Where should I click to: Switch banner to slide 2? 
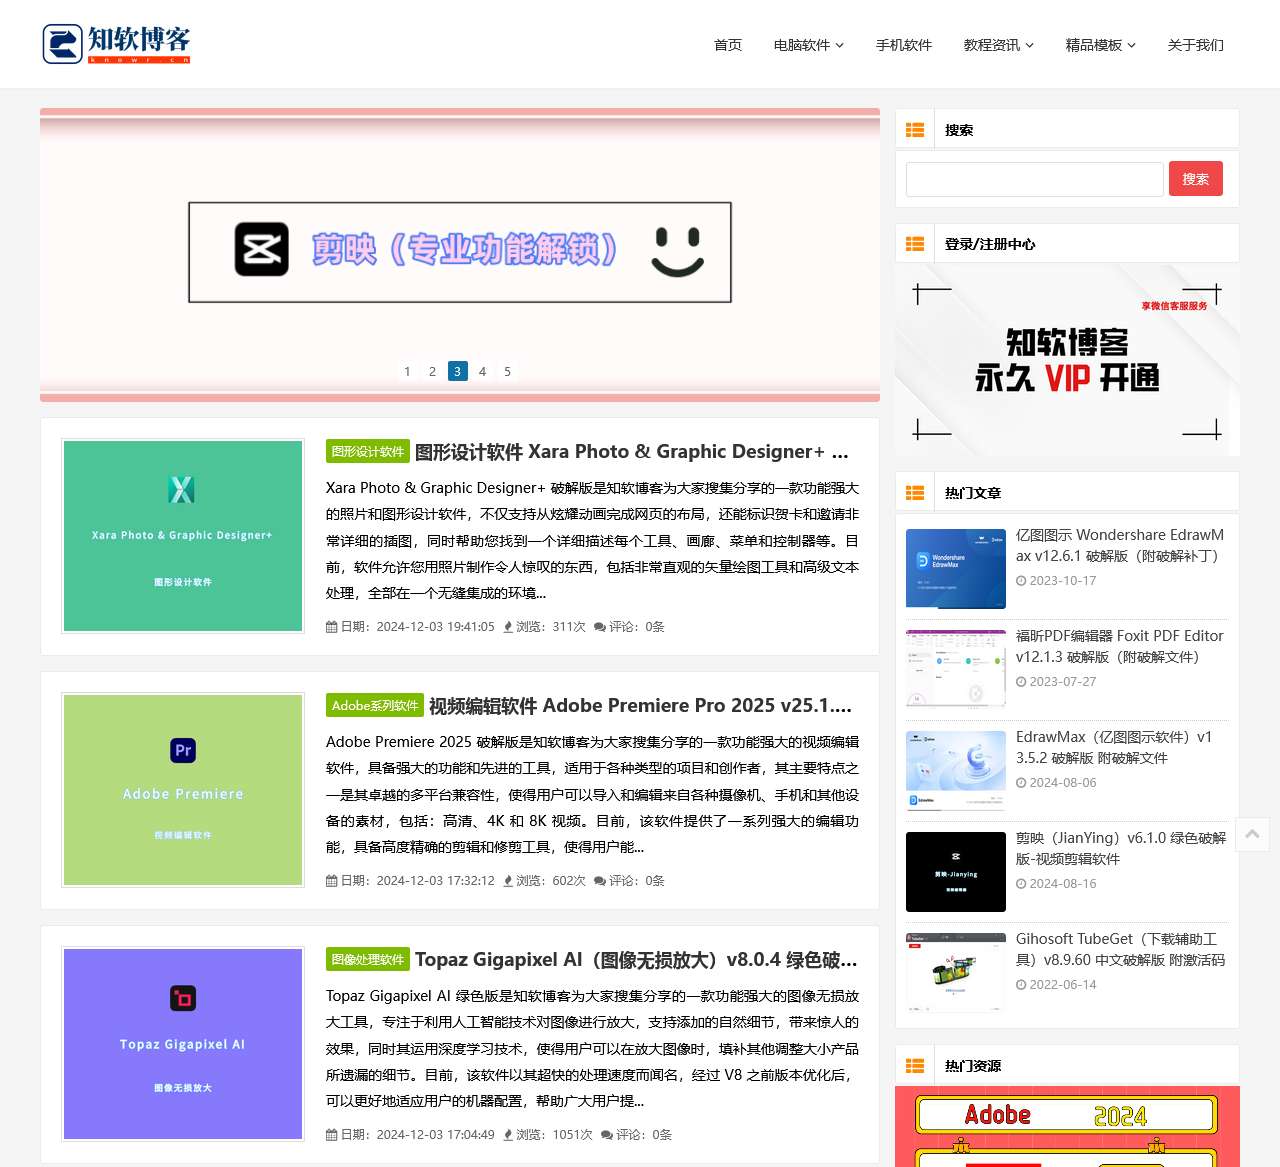(432, 371)
